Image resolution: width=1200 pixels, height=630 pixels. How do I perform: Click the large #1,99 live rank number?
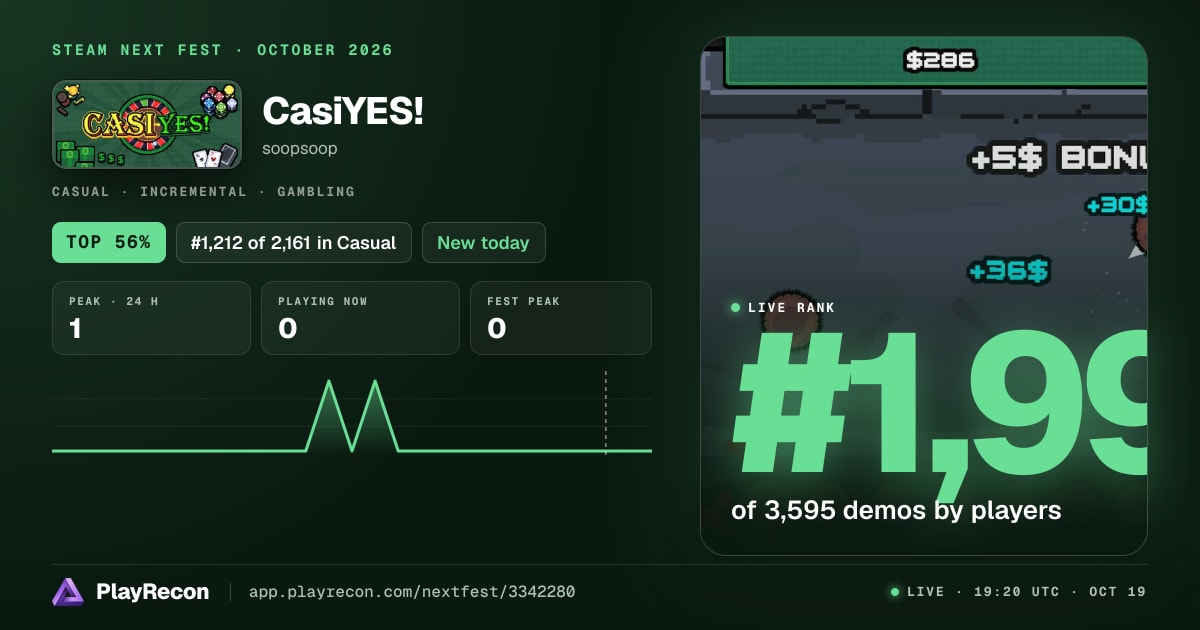click(x=940, y=404)
